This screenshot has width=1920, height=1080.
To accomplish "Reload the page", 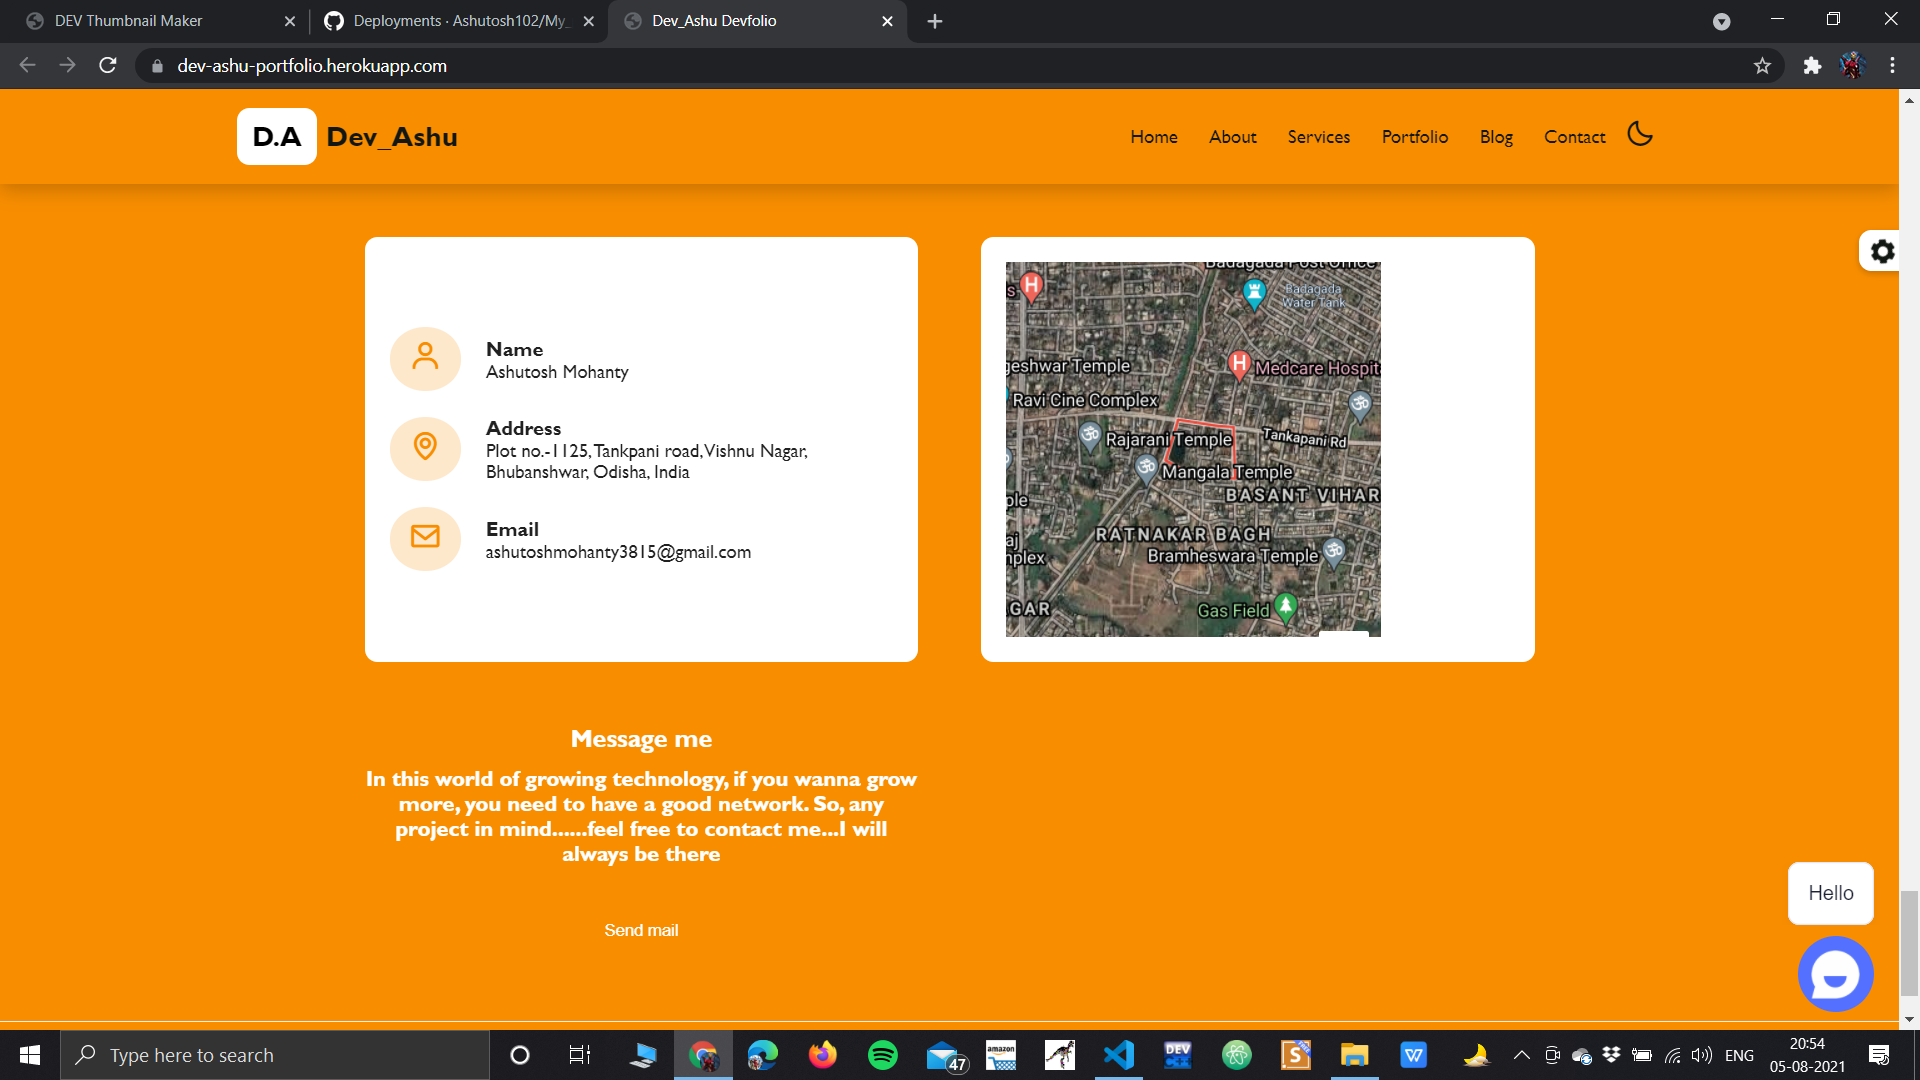I will coord(107,66).
